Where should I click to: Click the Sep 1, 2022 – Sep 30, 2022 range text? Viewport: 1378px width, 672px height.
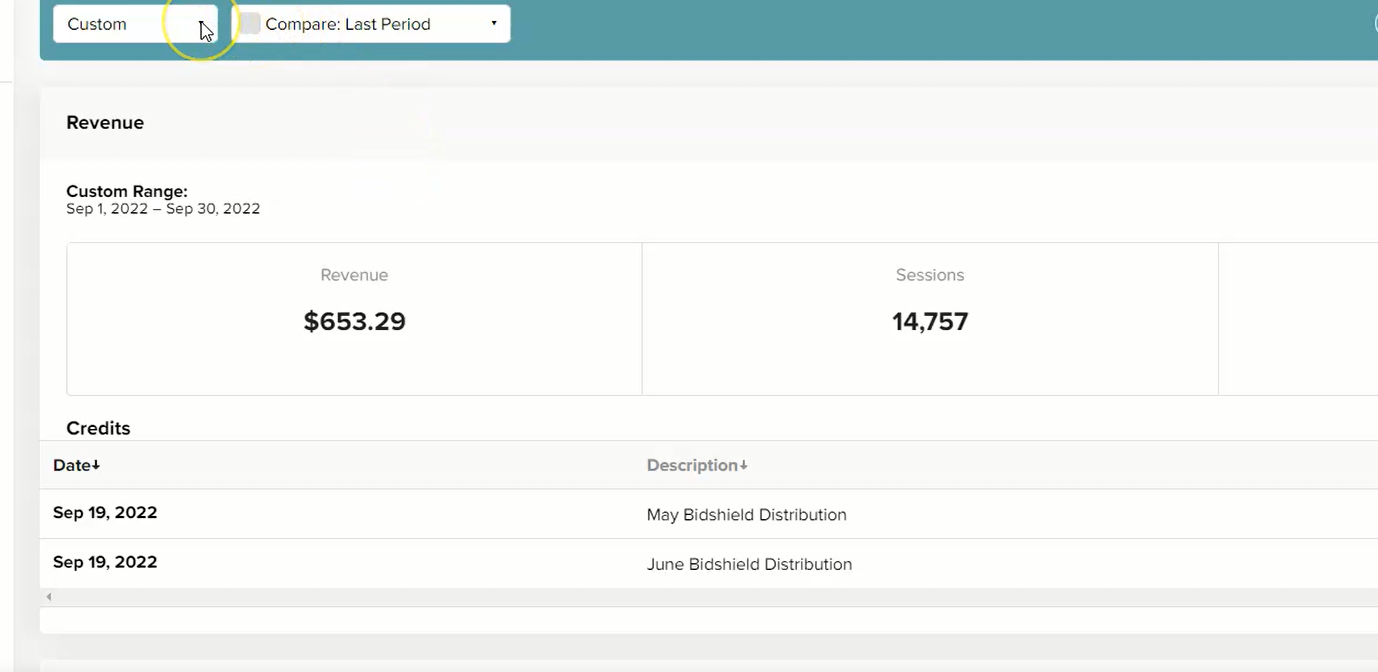pos(163,209)
